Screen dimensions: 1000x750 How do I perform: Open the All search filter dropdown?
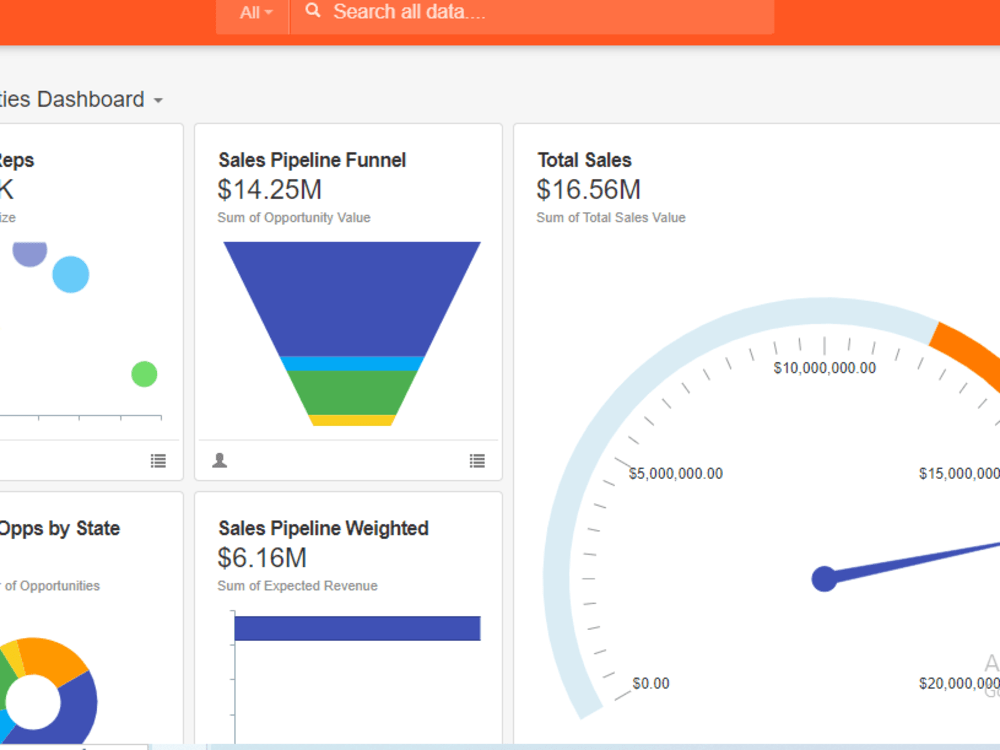[254, 13]
